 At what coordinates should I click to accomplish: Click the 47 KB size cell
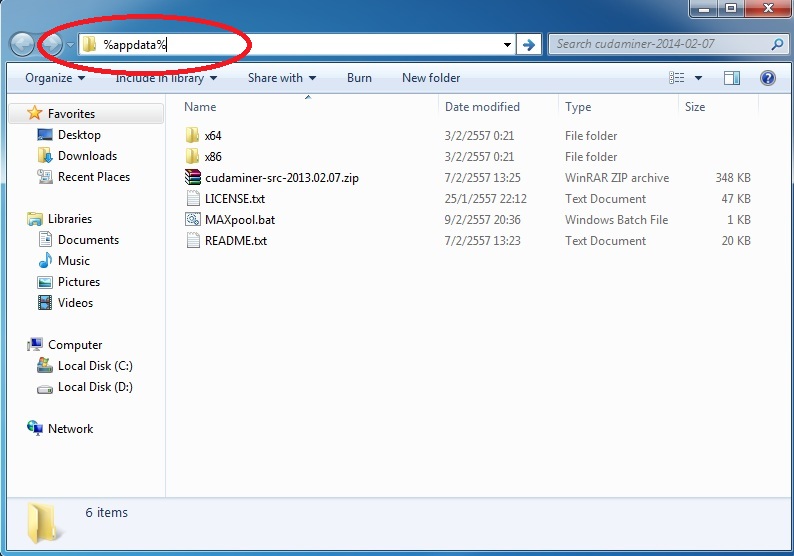[x=736, y=198]
